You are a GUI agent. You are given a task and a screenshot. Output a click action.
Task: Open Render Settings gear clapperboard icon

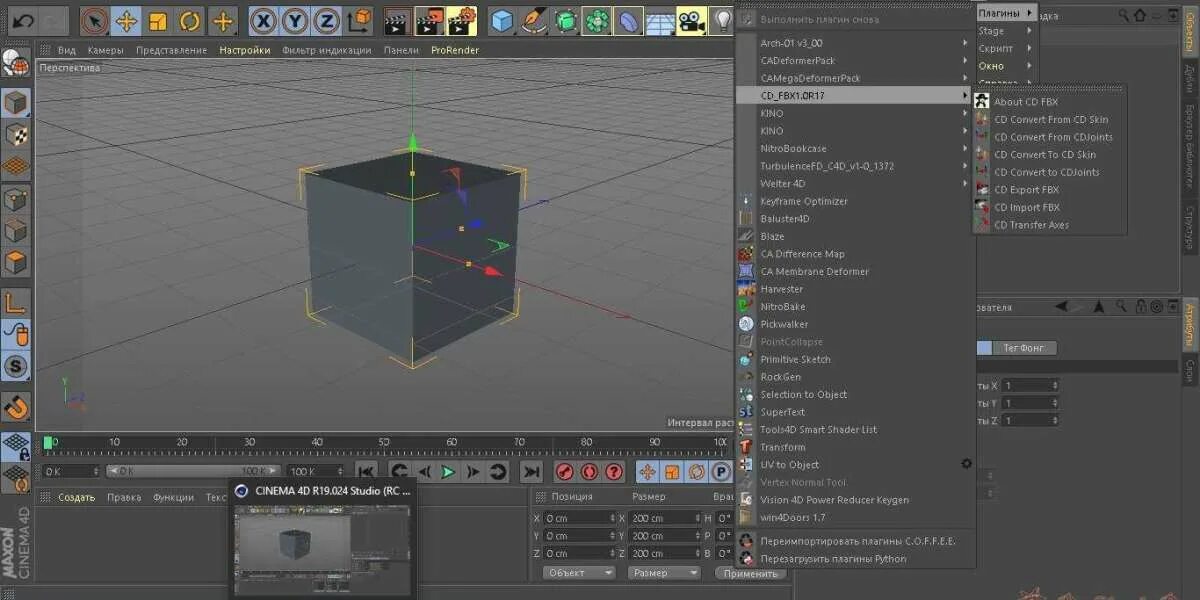pyautogui.click(x=462, y=20)
